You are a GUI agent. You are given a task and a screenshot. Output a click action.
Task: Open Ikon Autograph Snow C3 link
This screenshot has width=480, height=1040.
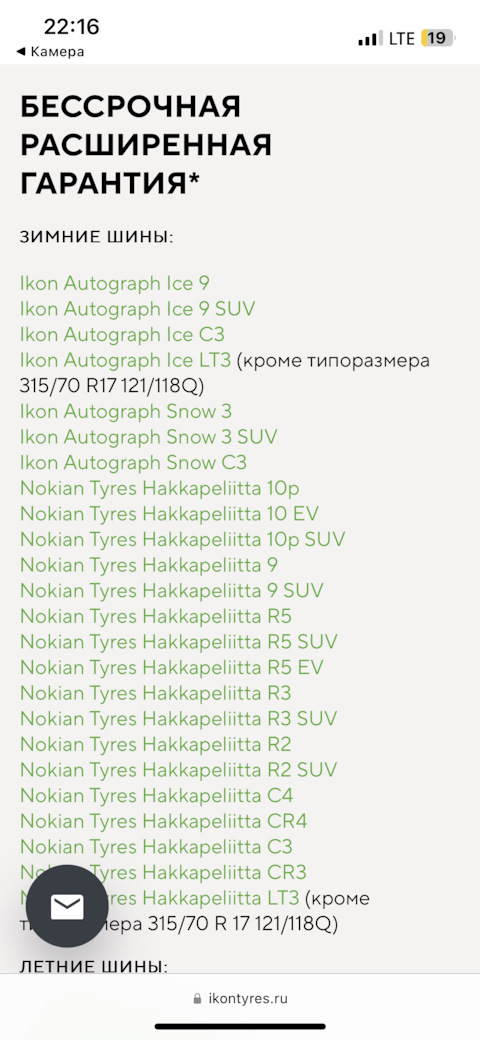[133, 462]
